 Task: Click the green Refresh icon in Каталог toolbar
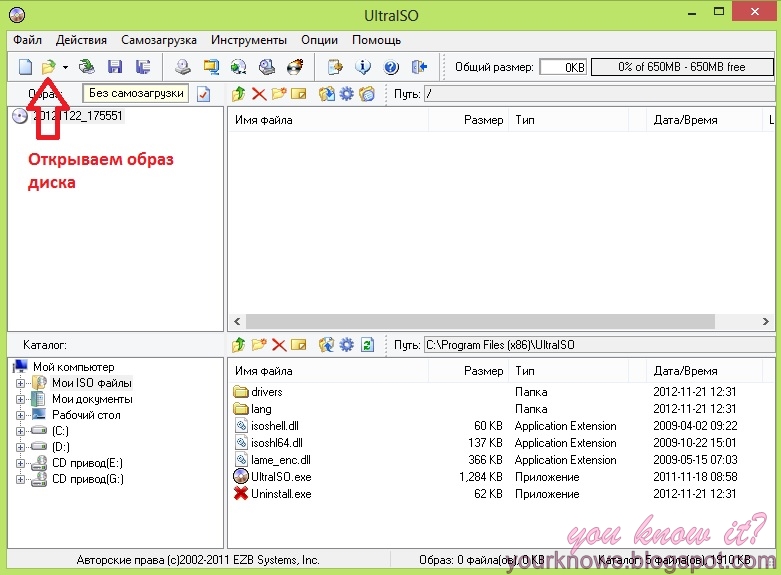pyautogui.click(x=368, y=345)
